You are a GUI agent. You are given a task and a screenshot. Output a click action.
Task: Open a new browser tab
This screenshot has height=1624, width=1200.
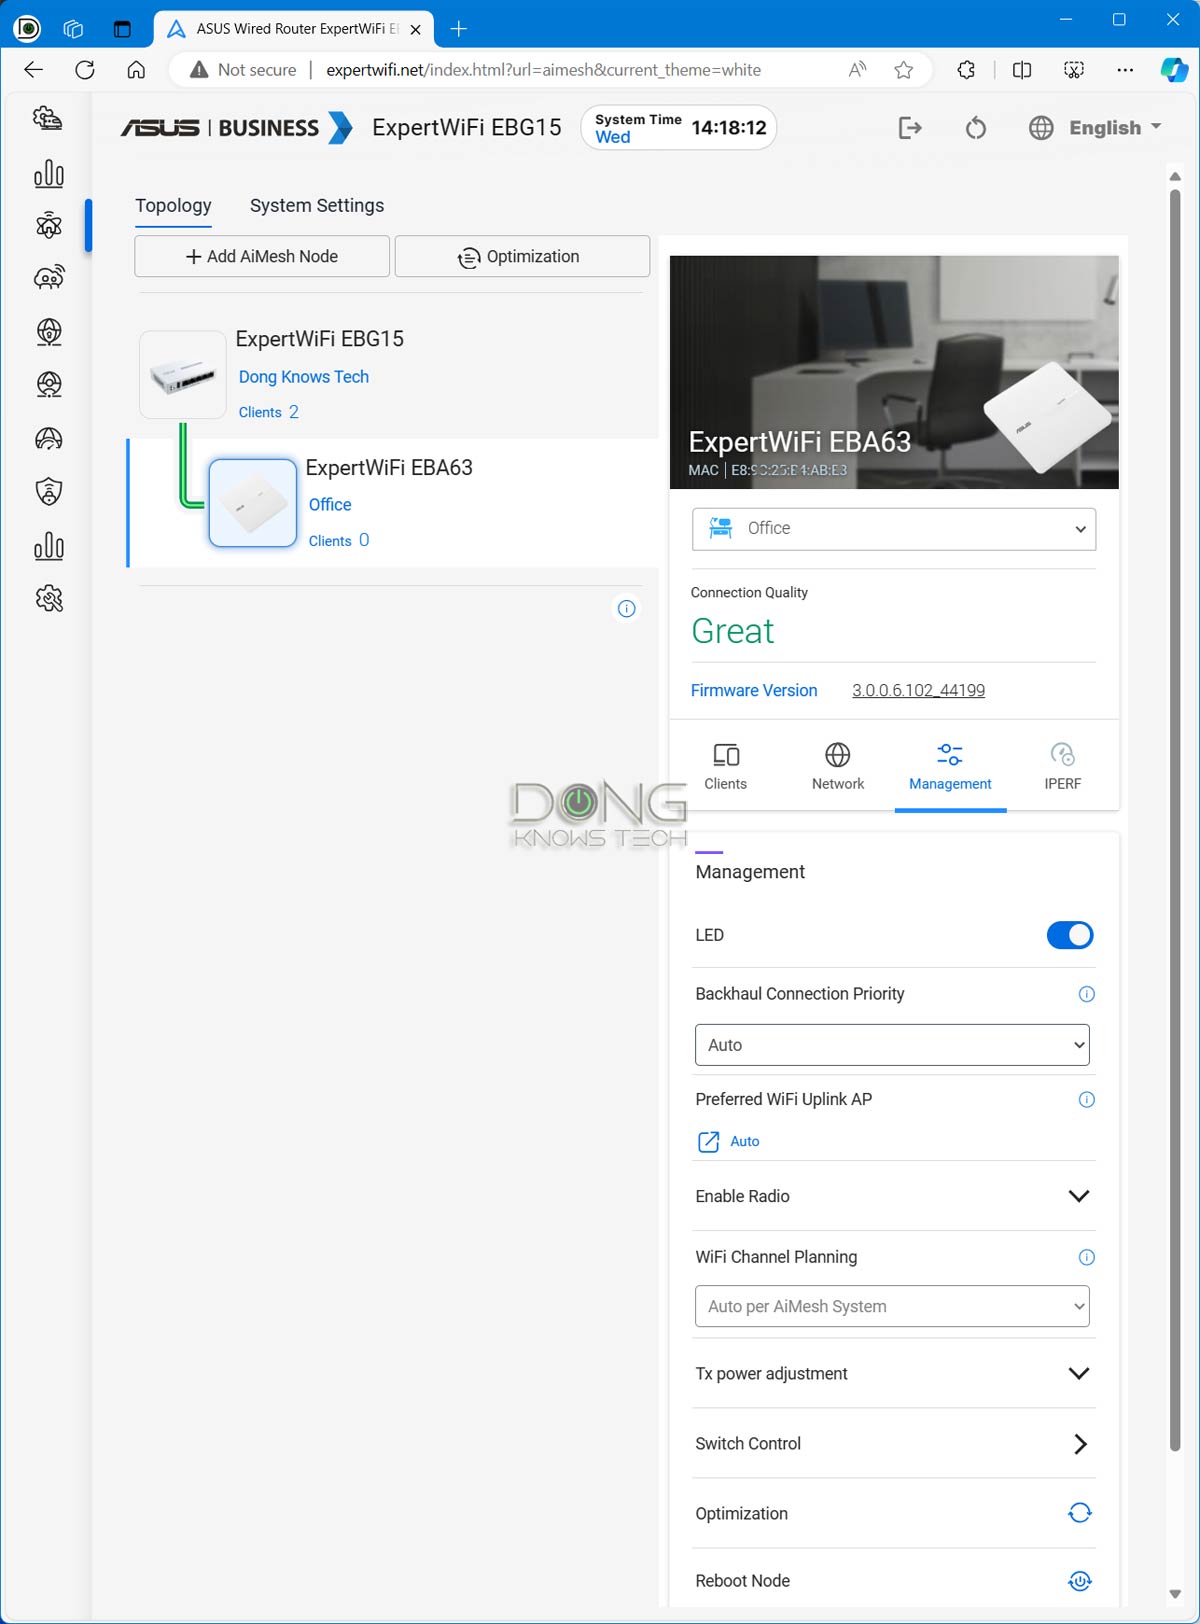[459, 29]
